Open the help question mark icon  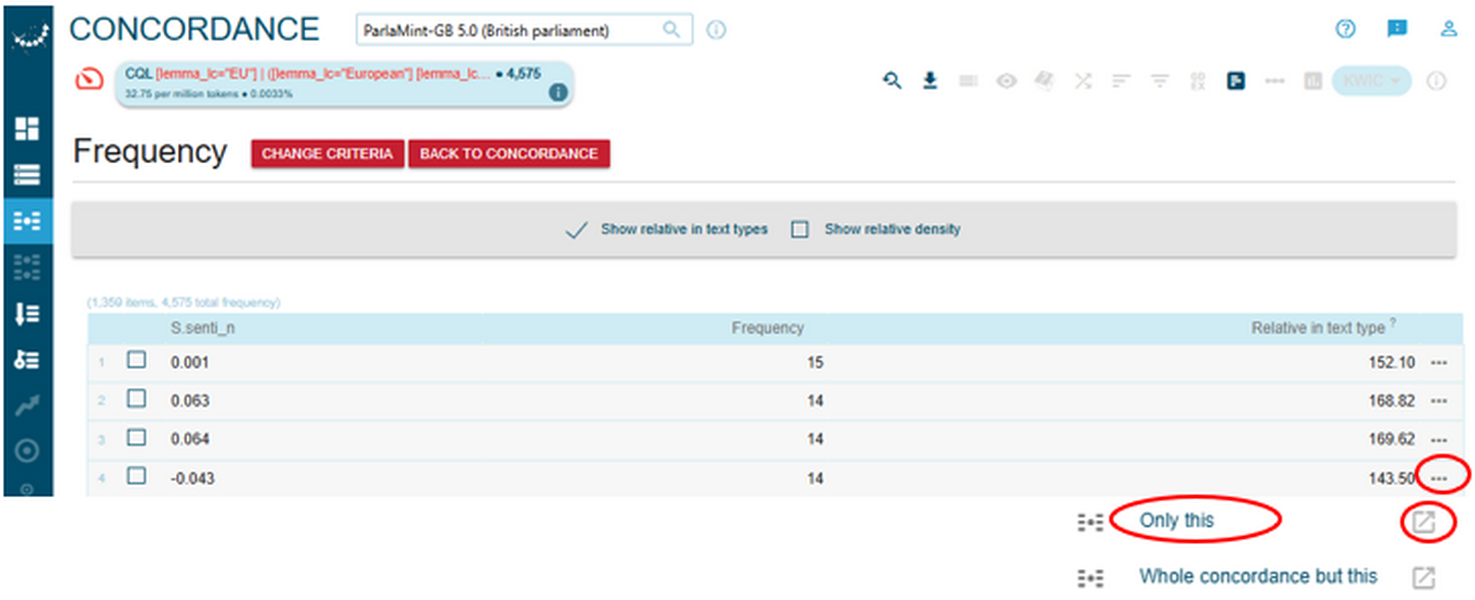tap(1345, 29)
